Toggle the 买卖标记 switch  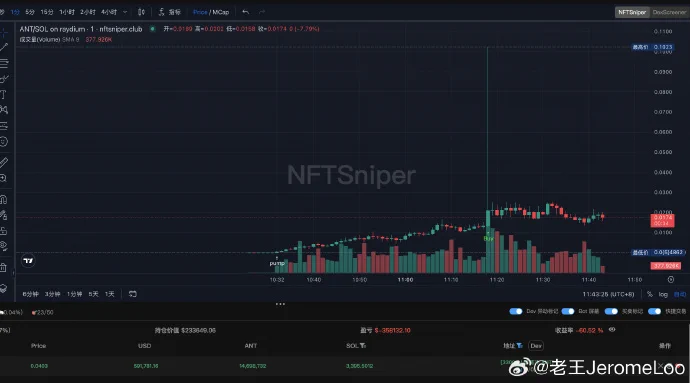point(611,312)
